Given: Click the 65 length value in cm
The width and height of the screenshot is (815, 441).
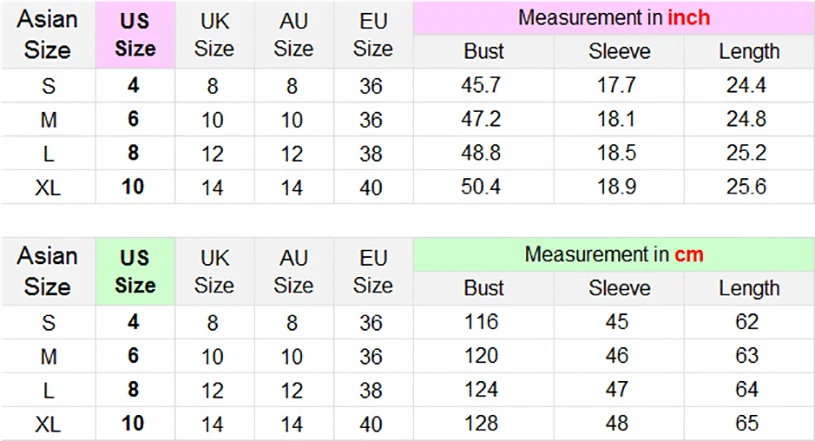Looking at the screenshot, I should [747, 423].
